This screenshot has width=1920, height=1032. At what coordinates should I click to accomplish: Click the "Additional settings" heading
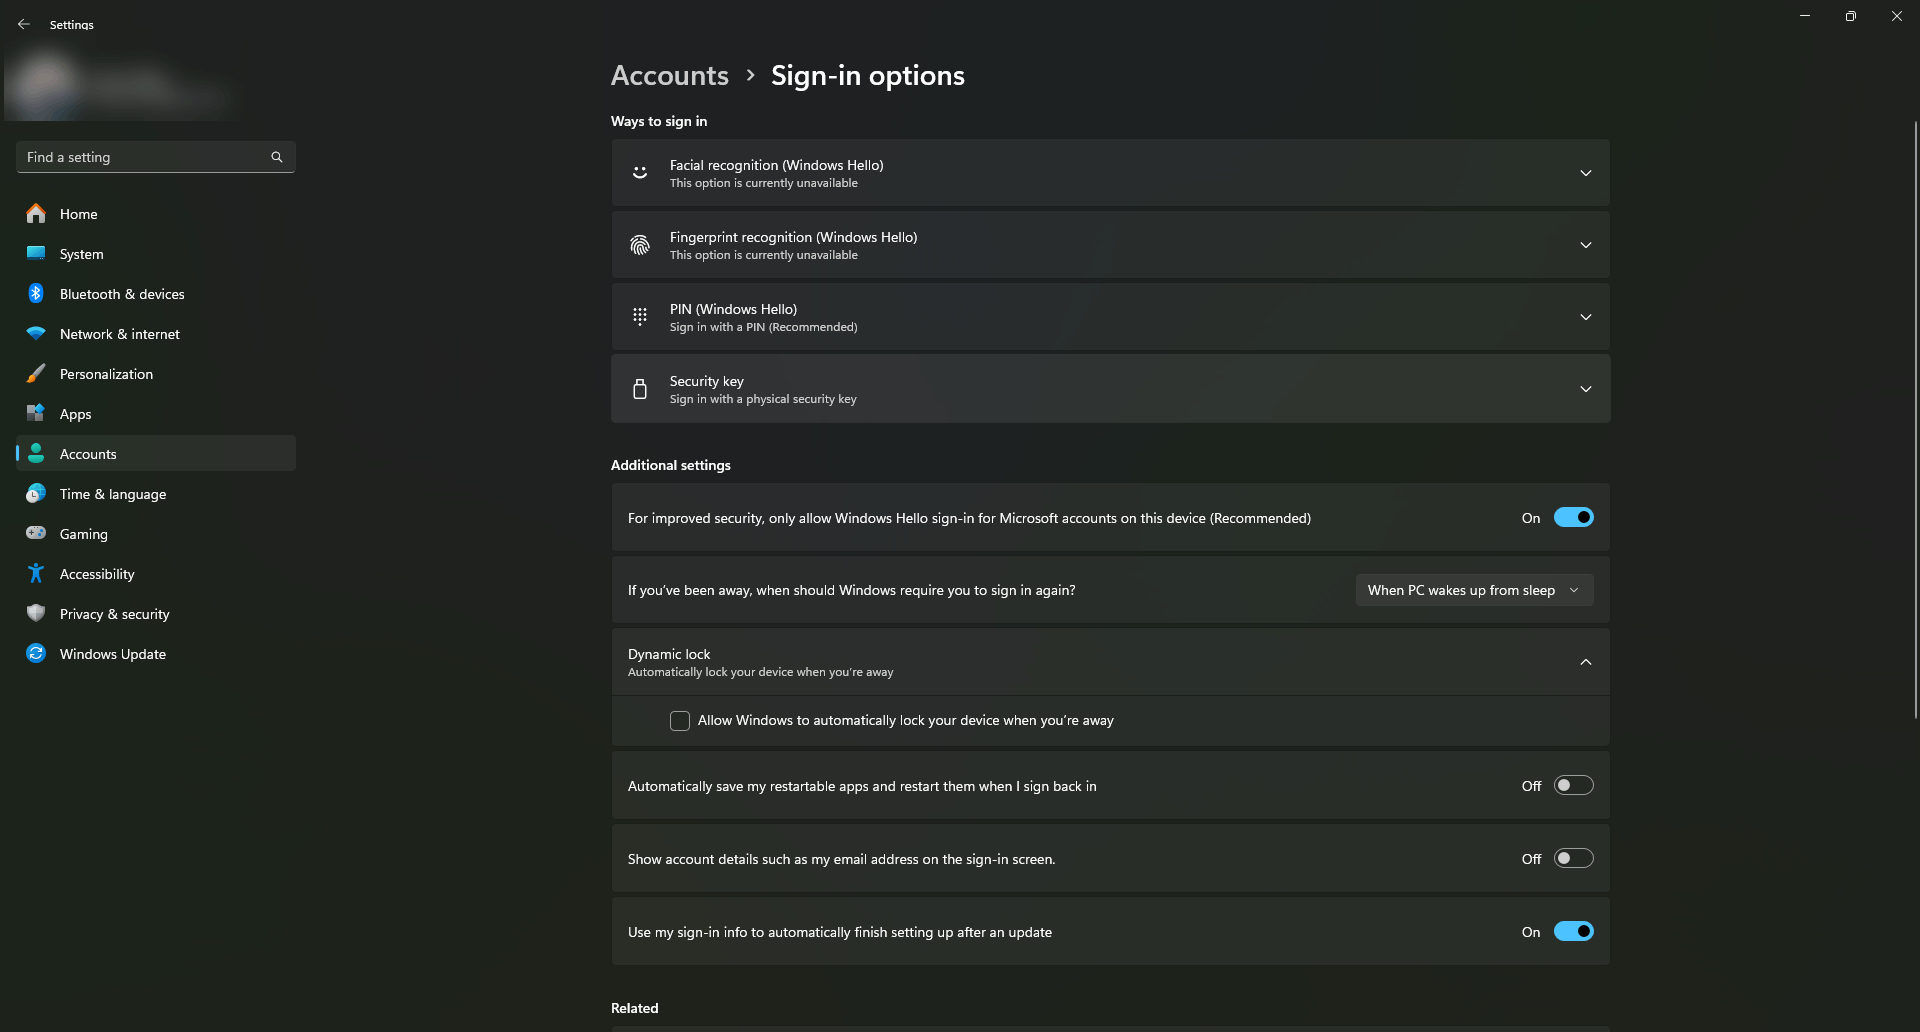[671, 465]
